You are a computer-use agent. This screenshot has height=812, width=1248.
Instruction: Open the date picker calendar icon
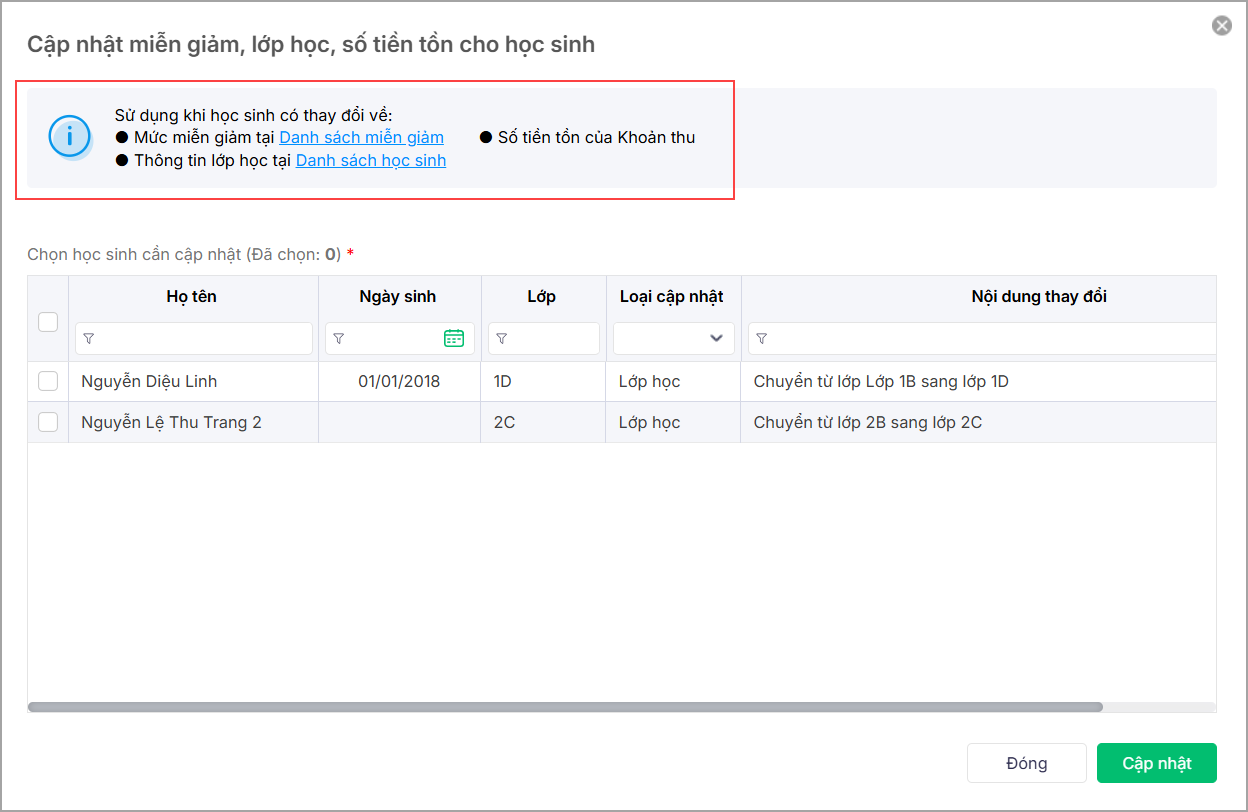(454, 338)
